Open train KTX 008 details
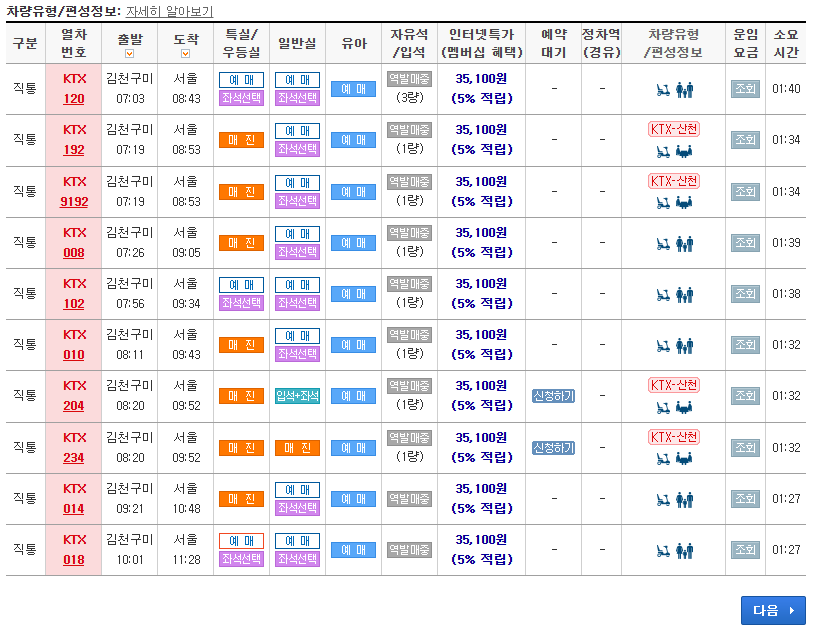Viewport: 823px width, 644px height. pos(73,252)
